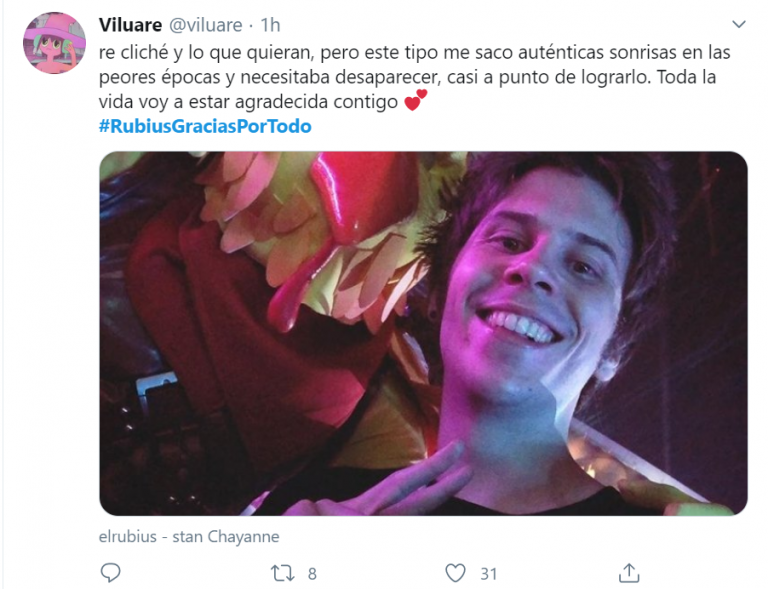The image size is (768, 589).
Task: Click the @viluare handle
Action: 206,25
